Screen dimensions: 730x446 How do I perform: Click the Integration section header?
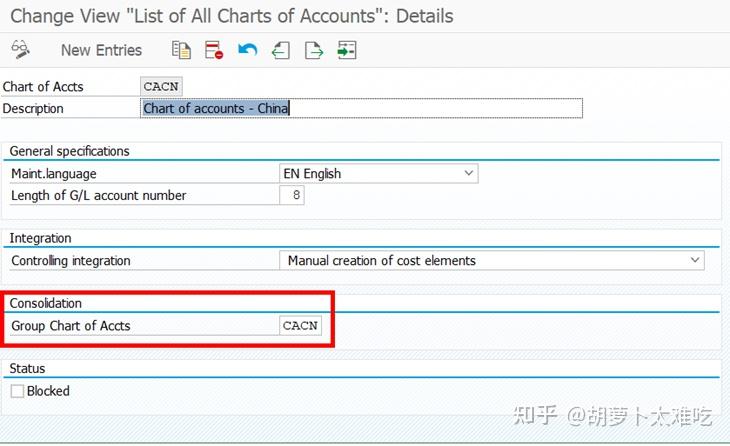coord(40,238)
